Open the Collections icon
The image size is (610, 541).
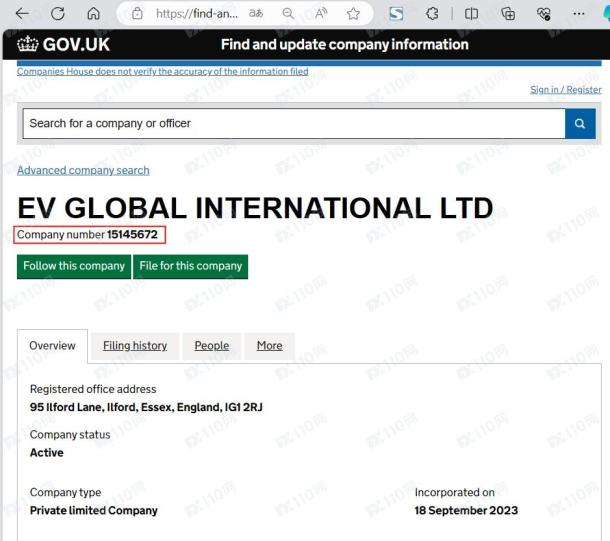point(508,14)
